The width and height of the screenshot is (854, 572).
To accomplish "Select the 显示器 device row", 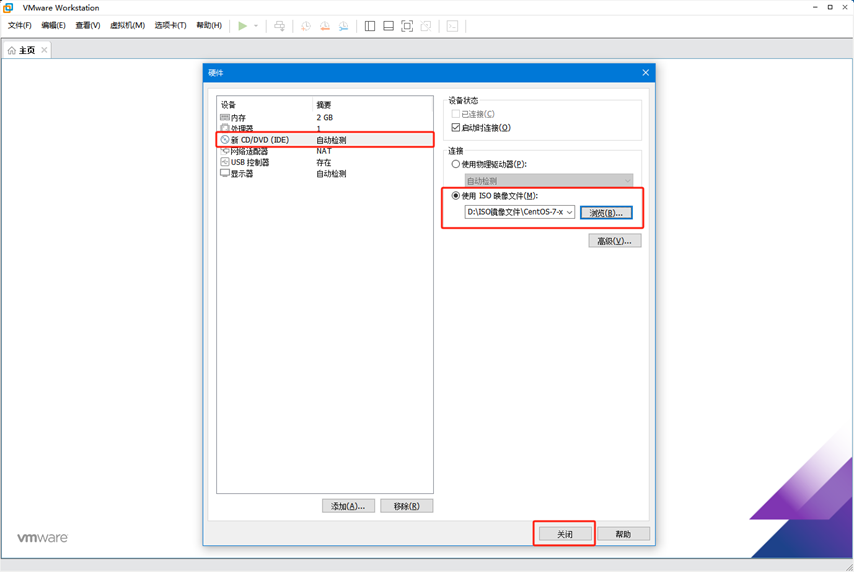I will point(325,173).
